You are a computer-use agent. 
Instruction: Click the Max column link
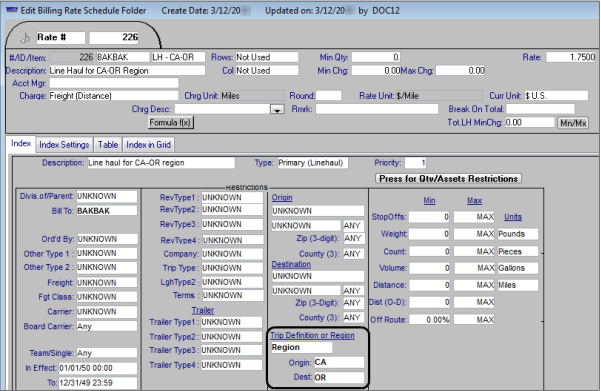pos(475,200)
